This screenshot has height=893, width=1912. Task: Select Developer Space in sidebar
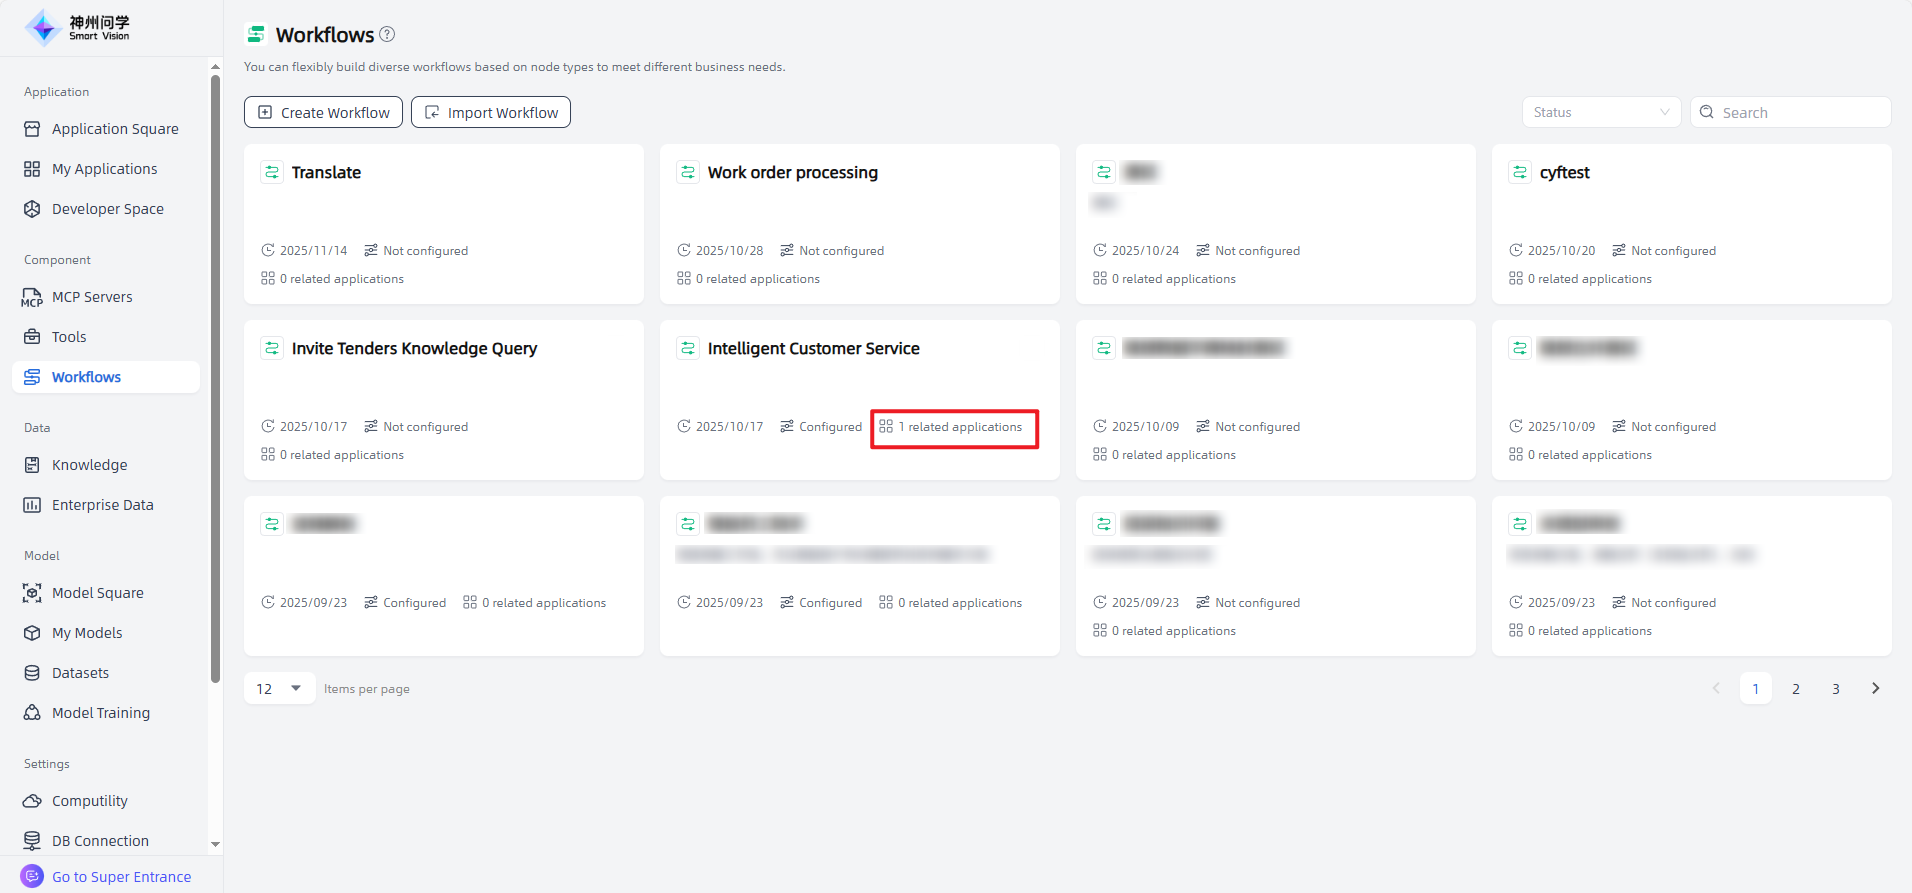point(107,209)
